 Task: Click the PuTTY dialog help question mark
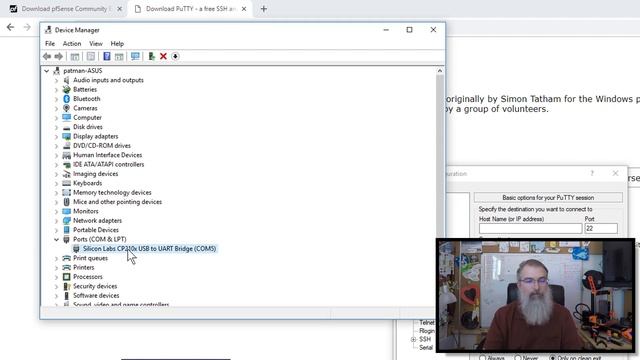(592, 173)
